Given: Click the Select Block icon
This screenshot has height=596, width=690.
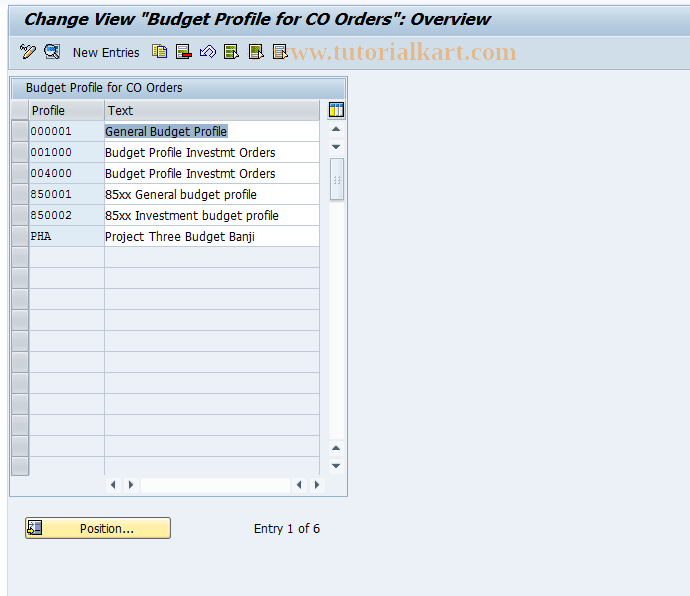Looking at the screenshot, I should [256, 52].
